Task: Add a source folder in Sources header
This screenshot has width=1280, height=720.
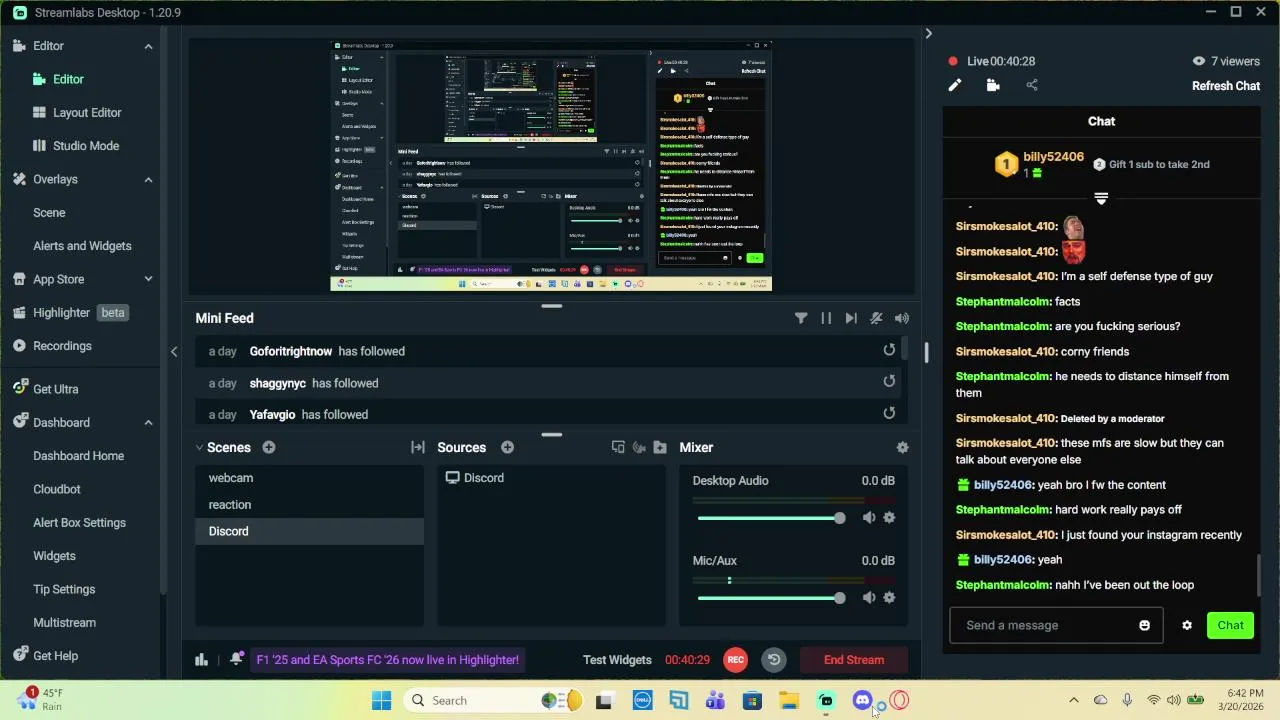Action: pyautogui.click(x=660, y=447)
